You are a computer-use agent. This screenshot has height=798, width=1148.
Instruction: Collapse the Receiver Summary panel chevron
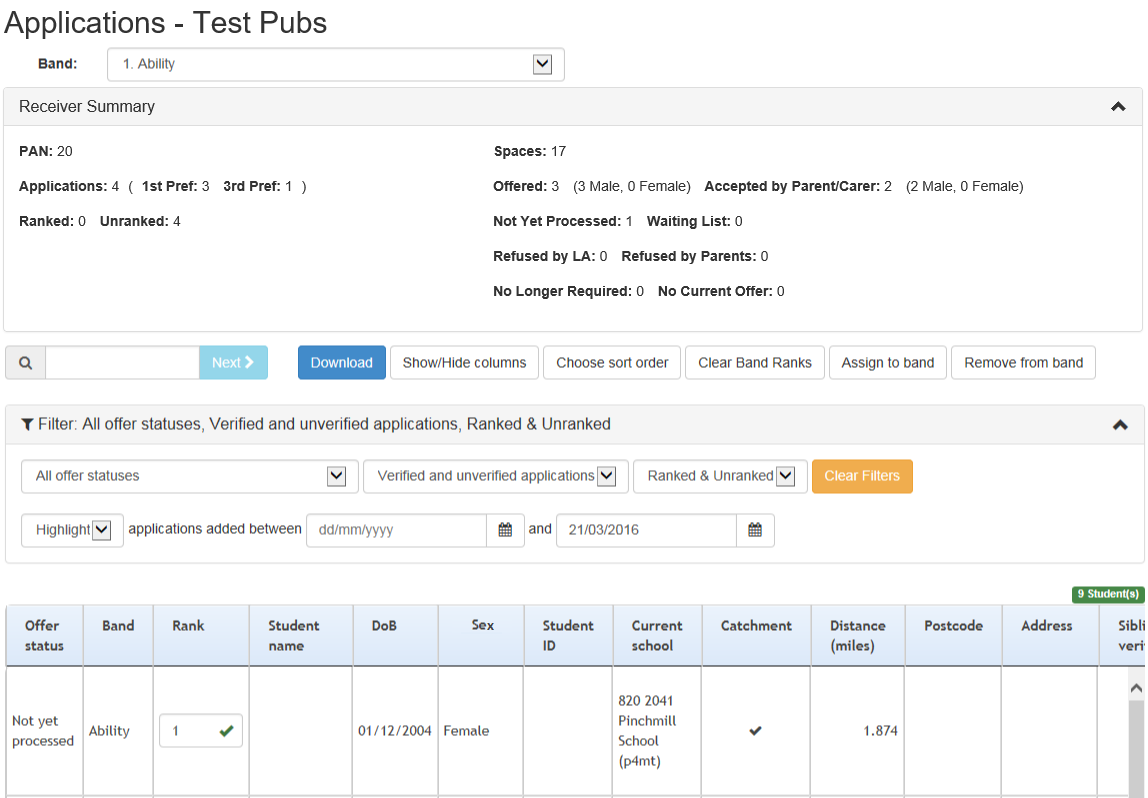click(x=1118, y=107)
